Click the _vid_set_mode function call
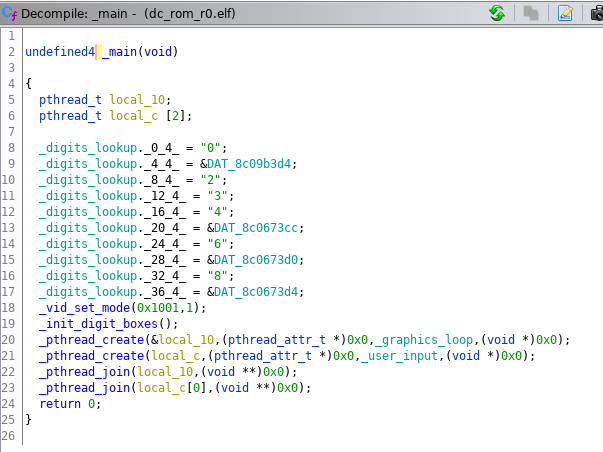The image size is (603, 452). pos(85,308)
